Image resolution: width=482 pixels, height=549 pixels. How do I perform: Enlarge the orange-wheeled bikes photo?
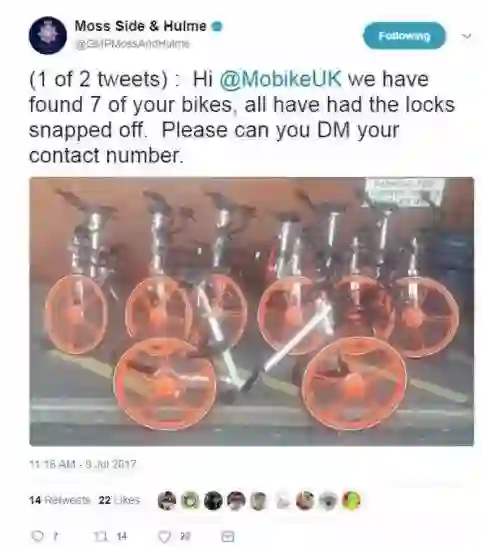coord(251,311)
